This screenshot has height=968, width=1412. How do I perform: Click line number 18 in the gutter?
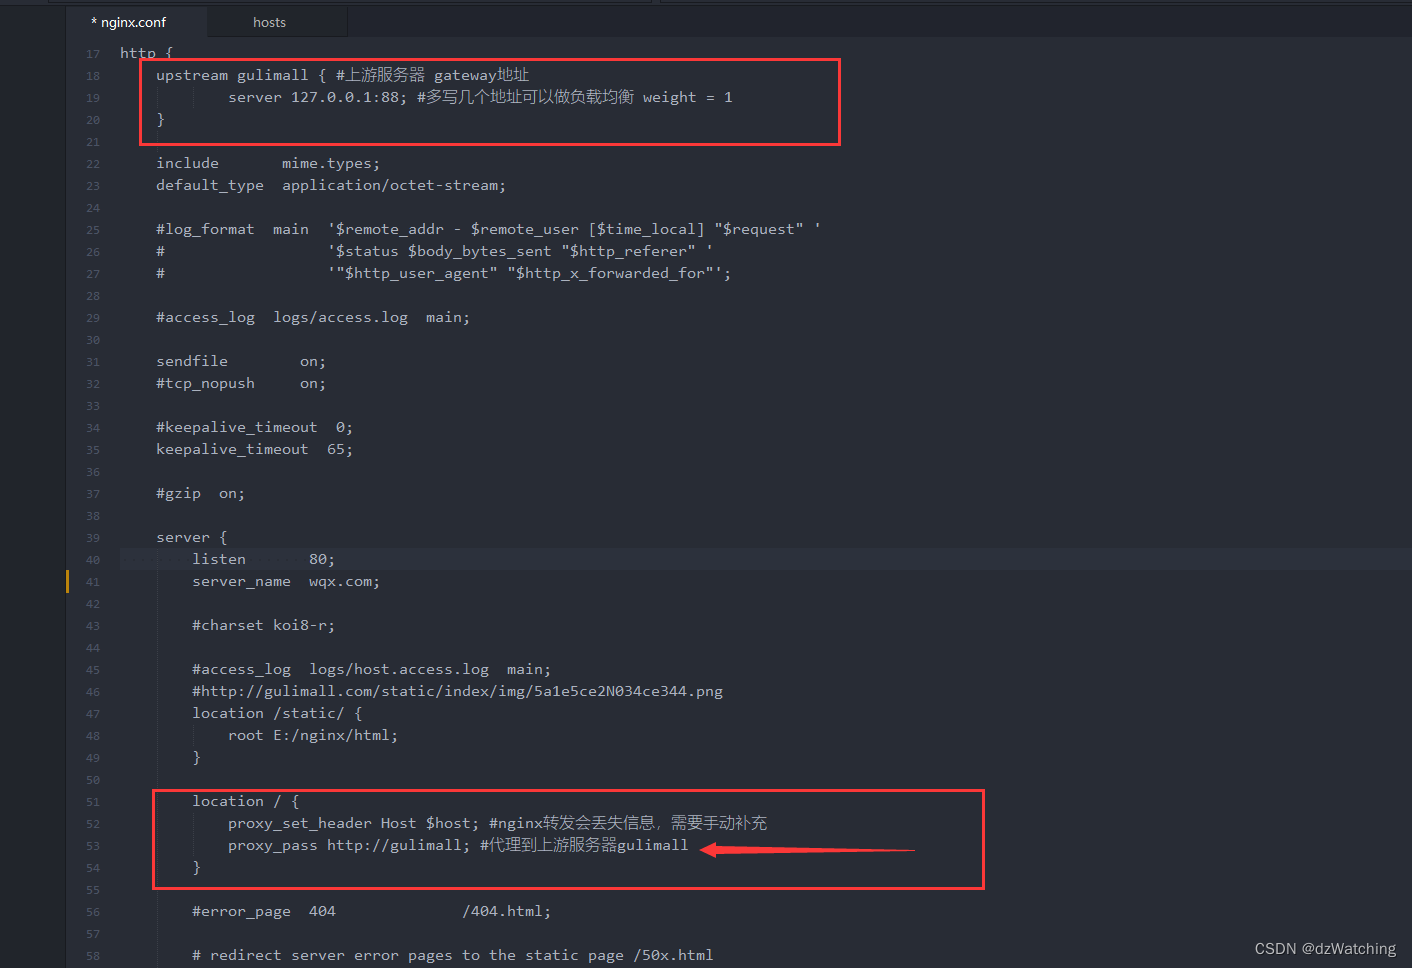[x=93, y=76]
